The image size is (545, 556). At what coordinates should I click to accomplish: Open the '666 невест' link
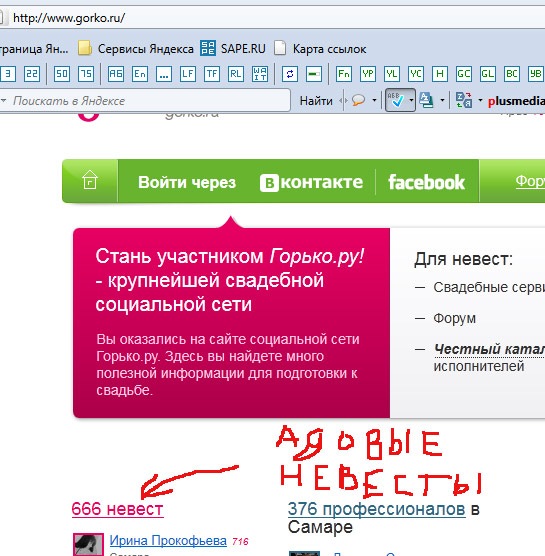pyautogui.click(x=117, y=509)
